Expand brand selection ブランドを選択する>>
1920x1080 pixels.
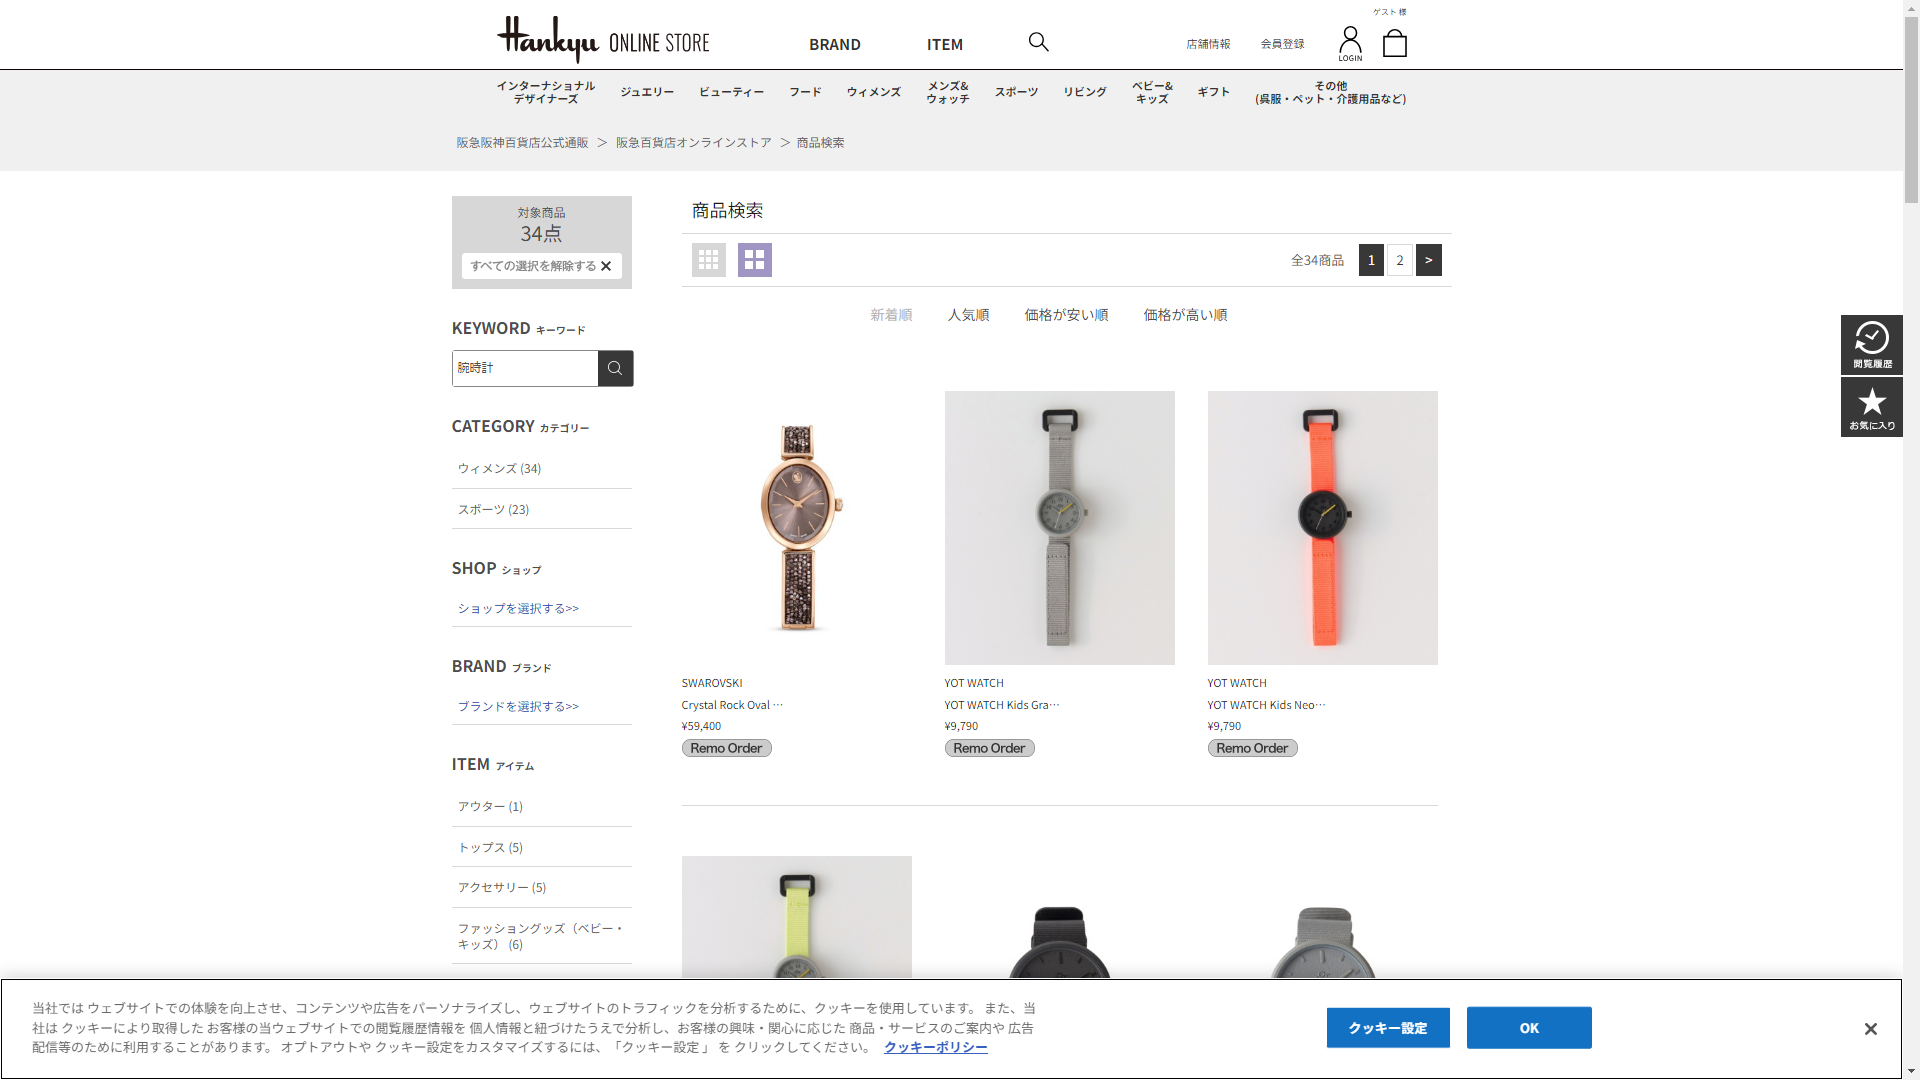[x=518, y=706]
